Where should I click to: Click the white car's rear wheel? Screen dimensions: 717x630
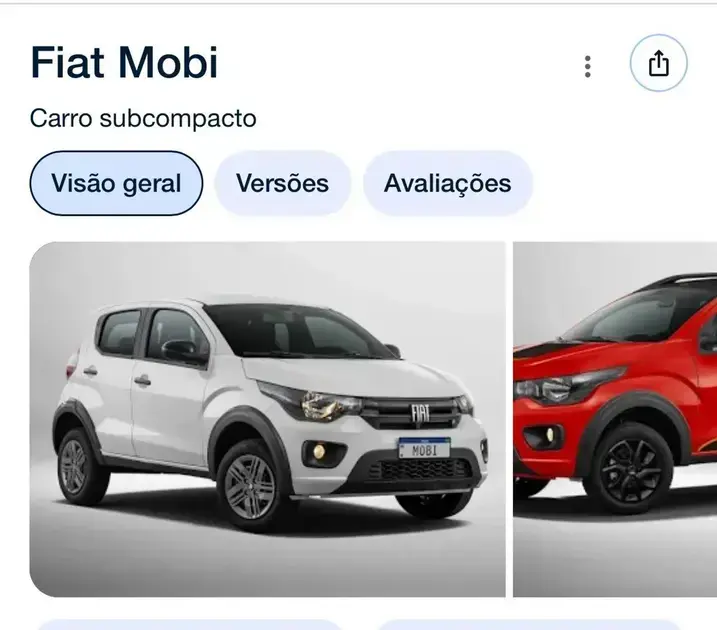pyautogui.click(x=75, y=466)
